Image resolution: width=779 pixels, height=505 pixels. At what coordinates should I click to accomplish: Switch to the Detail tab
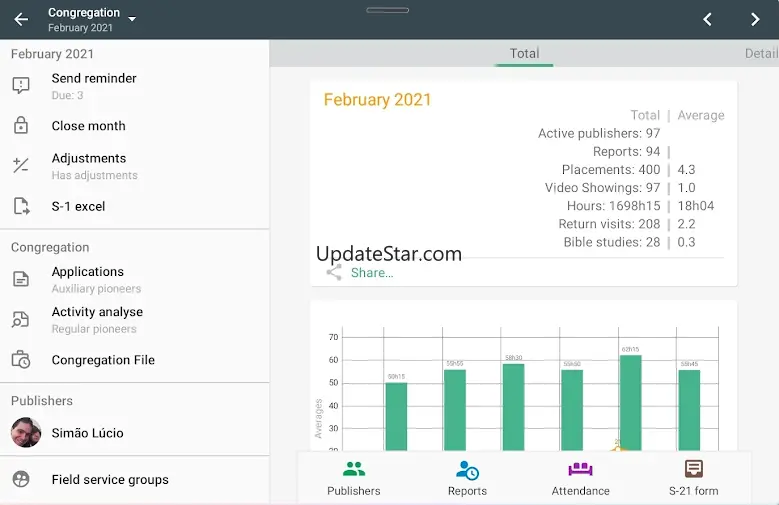click(x=761, y=53)
